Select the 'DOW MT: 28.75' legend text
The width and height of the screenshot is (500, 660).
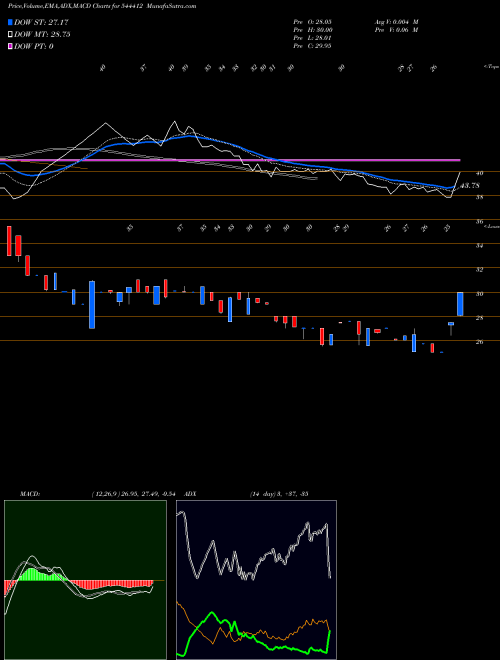point(42,35)
